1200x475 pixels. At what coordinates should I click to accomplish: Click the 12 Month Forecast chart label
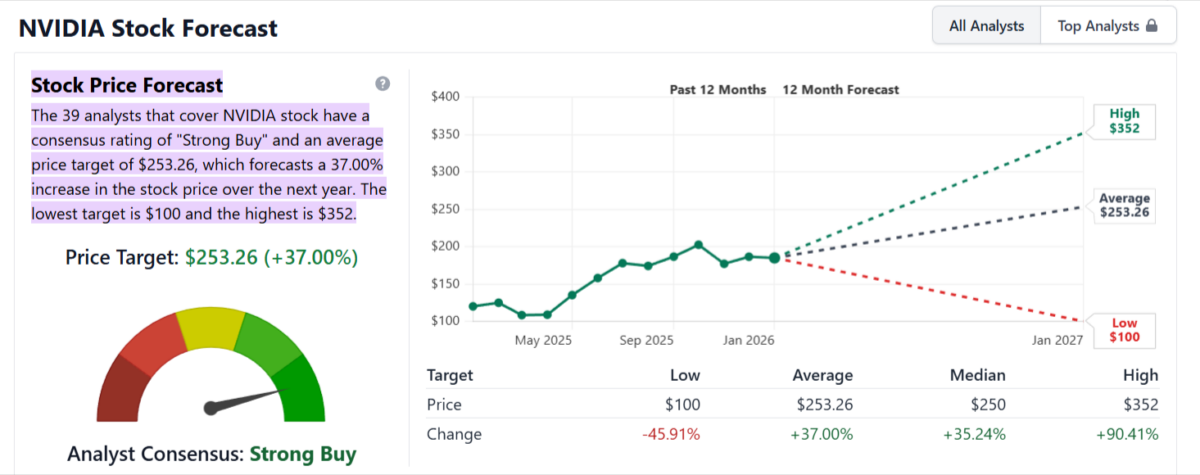click(840, 90)
